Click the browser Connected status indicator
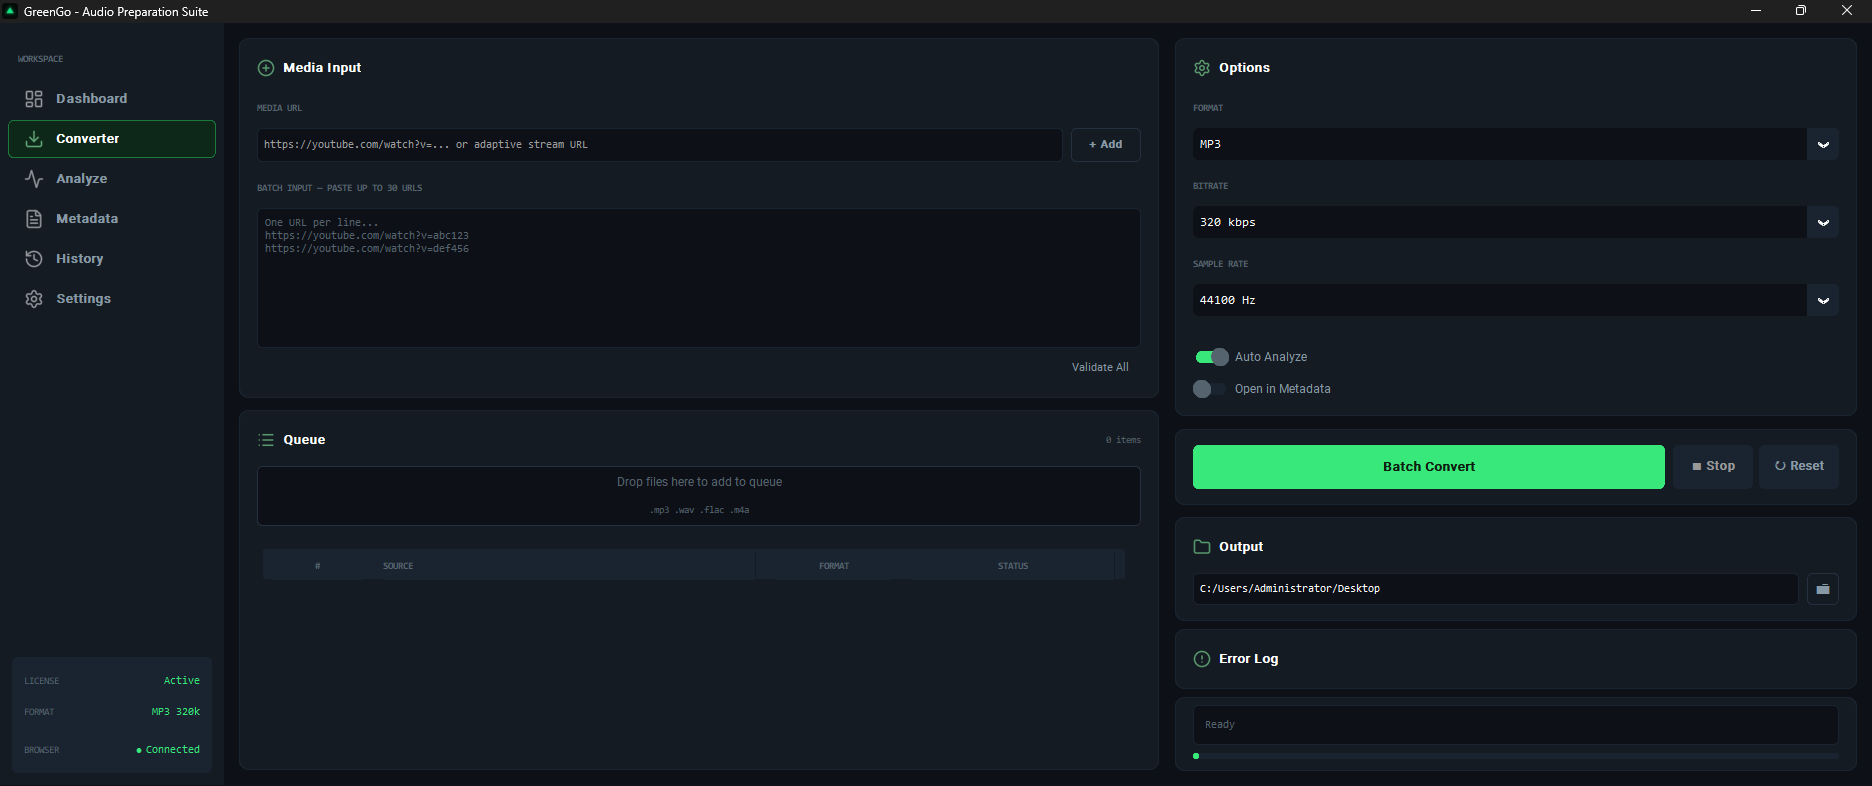The width and height of the screenshot is (1872, 786). (x=168, y=750)
